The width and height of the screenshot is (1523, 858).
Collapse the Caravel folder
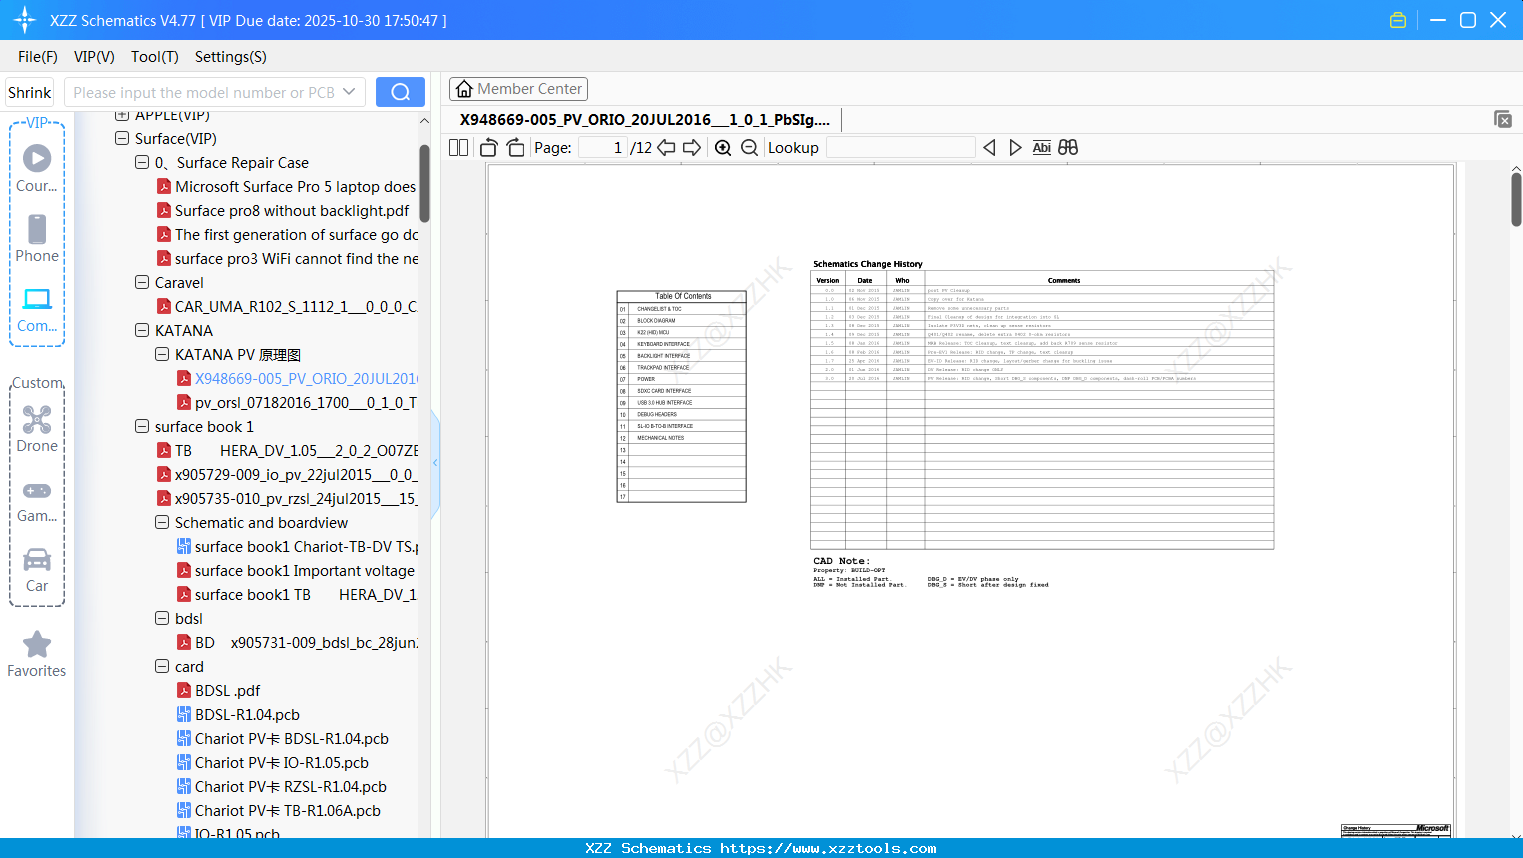click(142, 282)
